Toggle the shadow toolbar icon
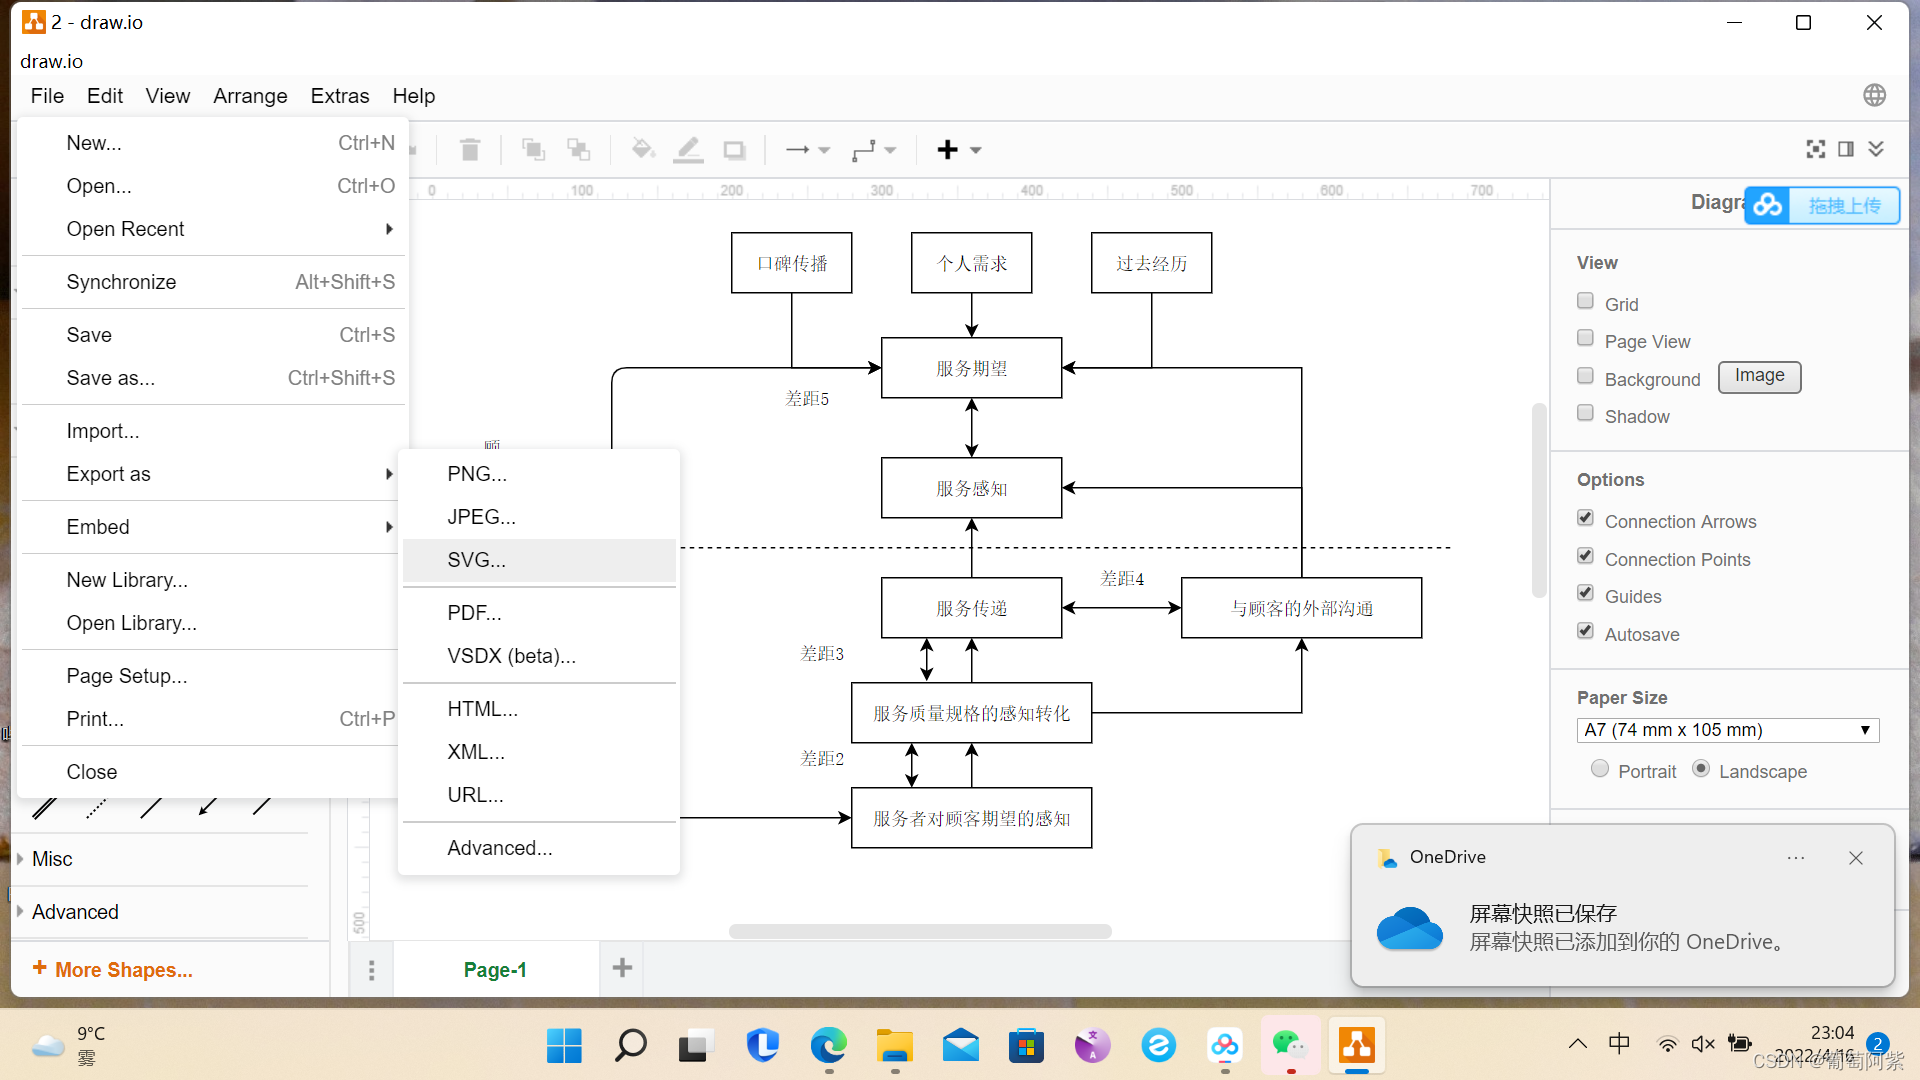The image size is (1920, 1080). pos(734,150)
